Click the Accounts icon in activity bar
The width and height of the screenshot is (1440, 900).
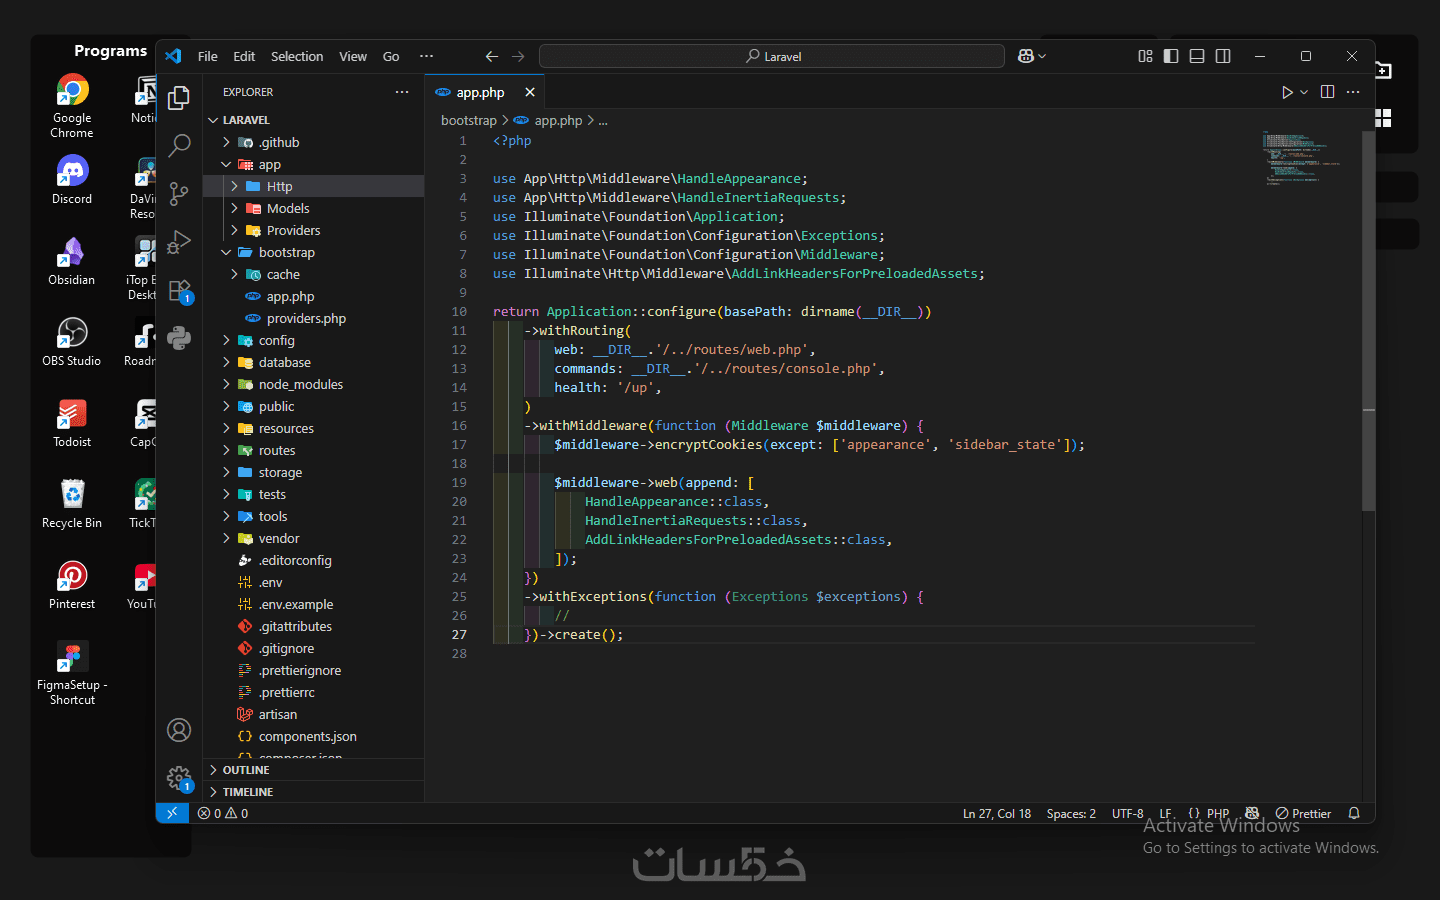179,730
